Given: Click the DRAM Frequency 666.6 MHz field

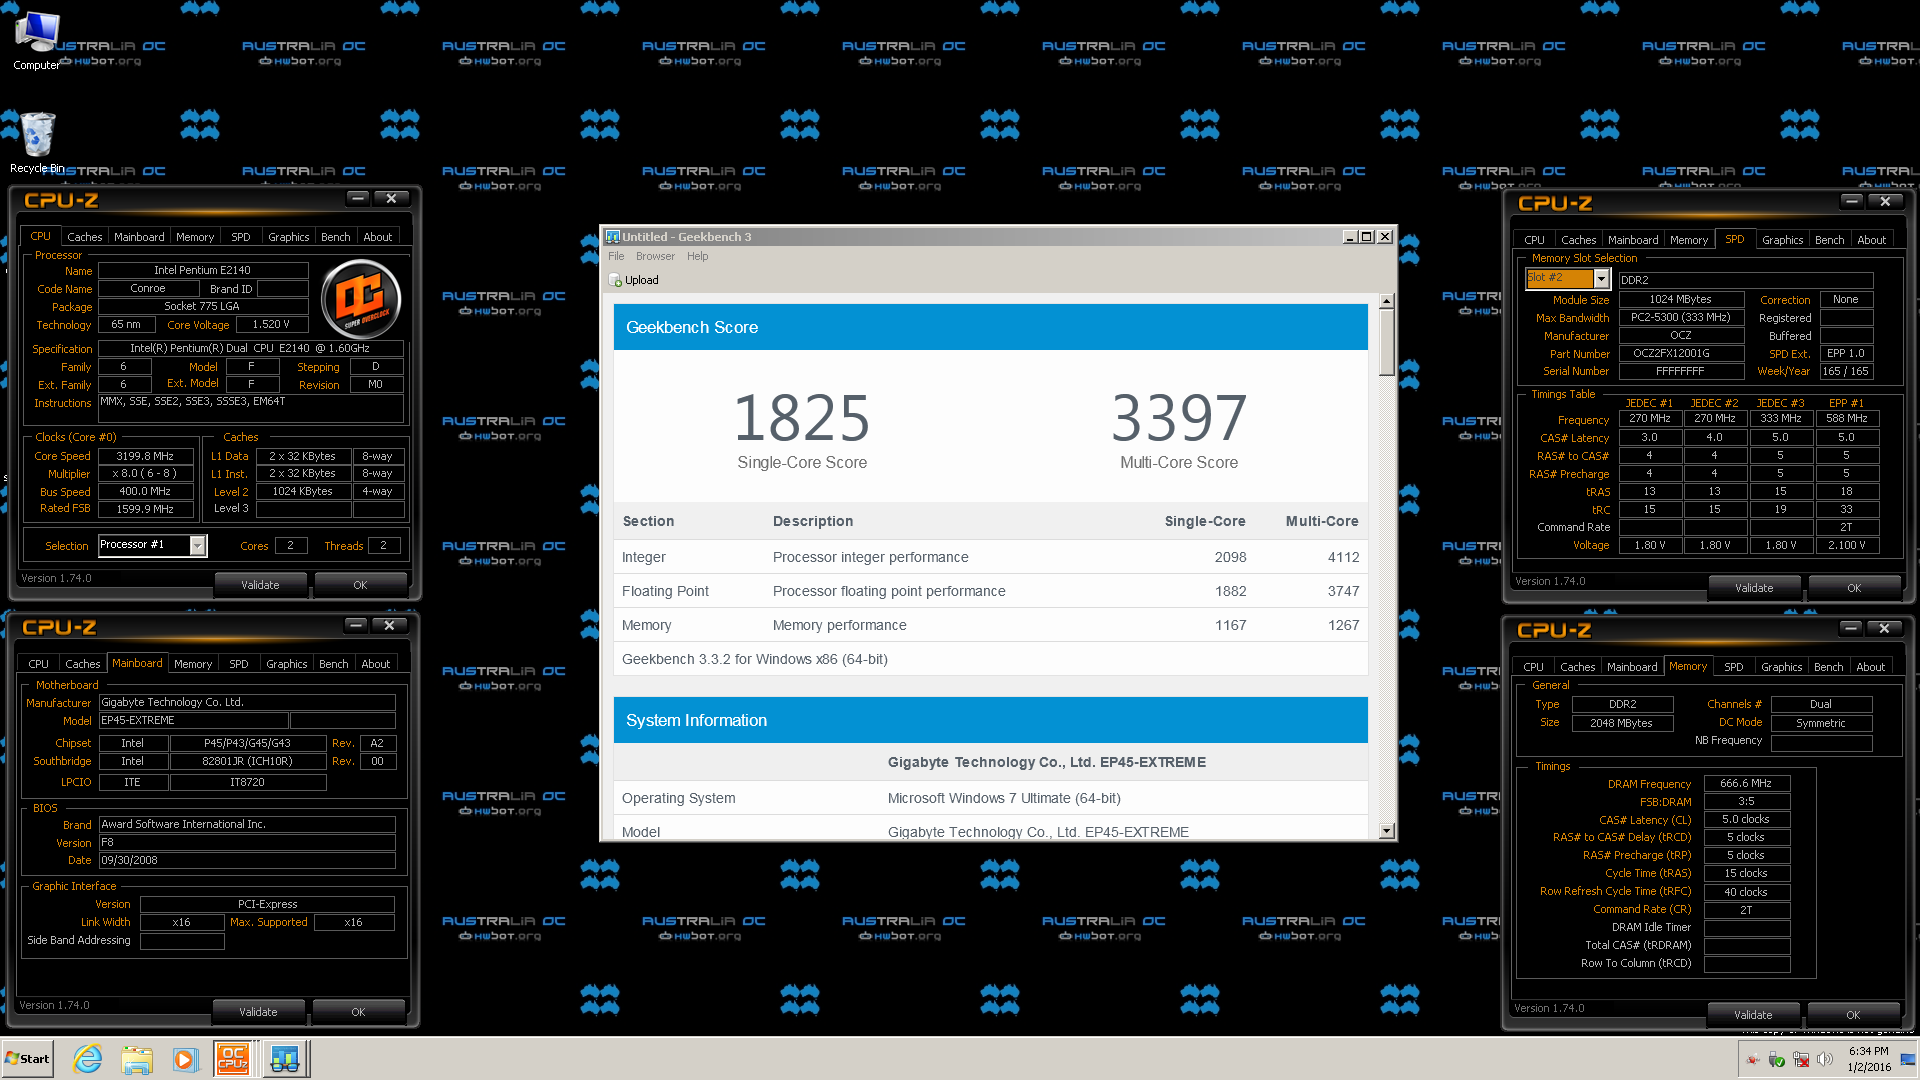Looking at the screenshot, I should pos(1746,783).
